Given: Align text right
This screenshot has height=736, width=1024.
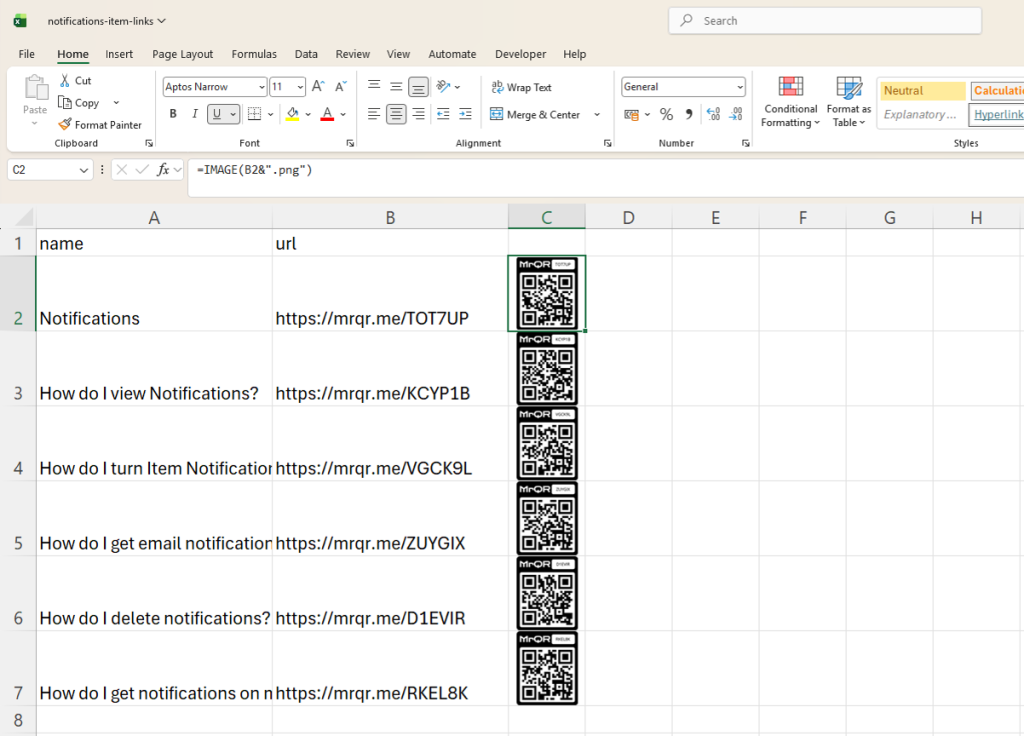Looking at the screenshot, I should coord(418,114).
